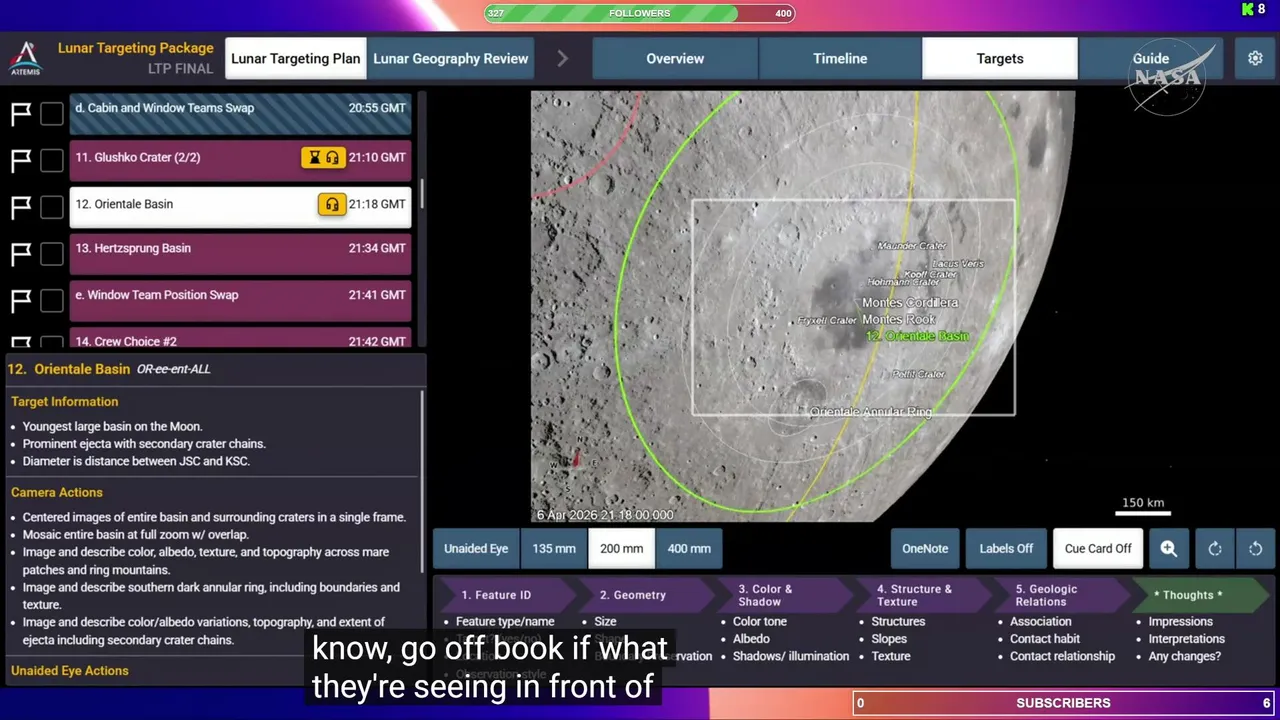Check the Hertzsprung Basin checkbox
This screenshot has width=1280, height=720.
(52, 254)
